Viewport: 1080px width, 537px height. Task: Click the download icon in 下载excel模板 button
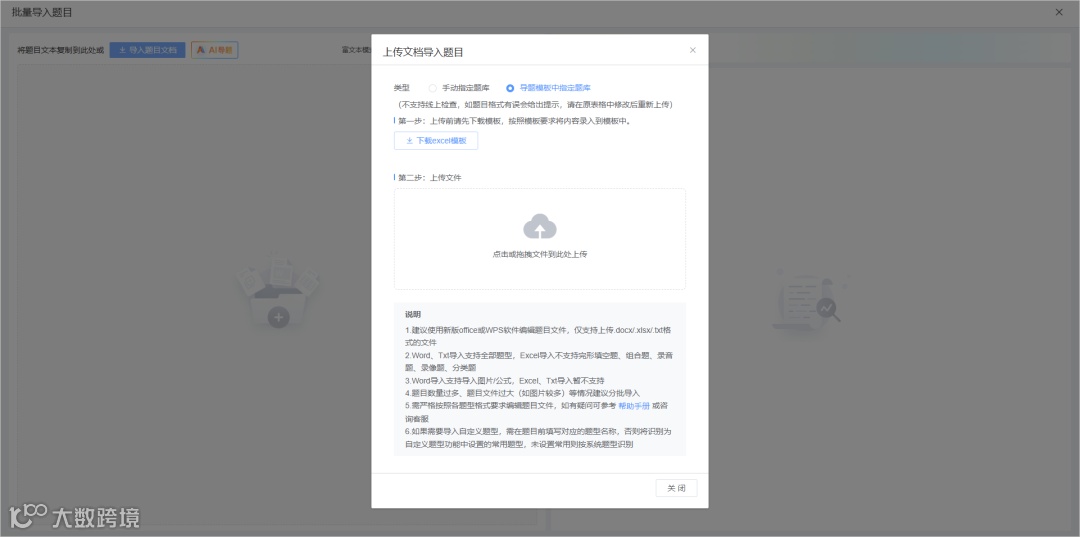pyautogui.click(x=409, y=140)
